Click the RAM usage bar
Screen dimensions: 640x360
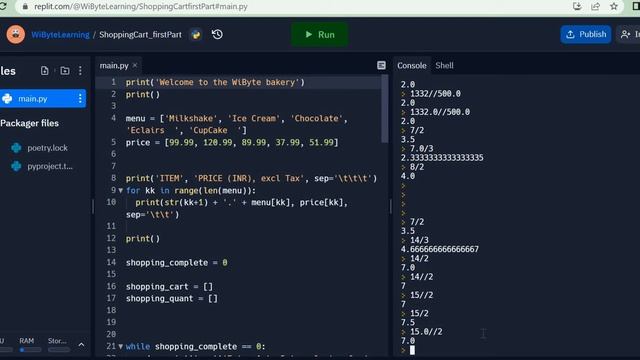(x=30, y=350)
